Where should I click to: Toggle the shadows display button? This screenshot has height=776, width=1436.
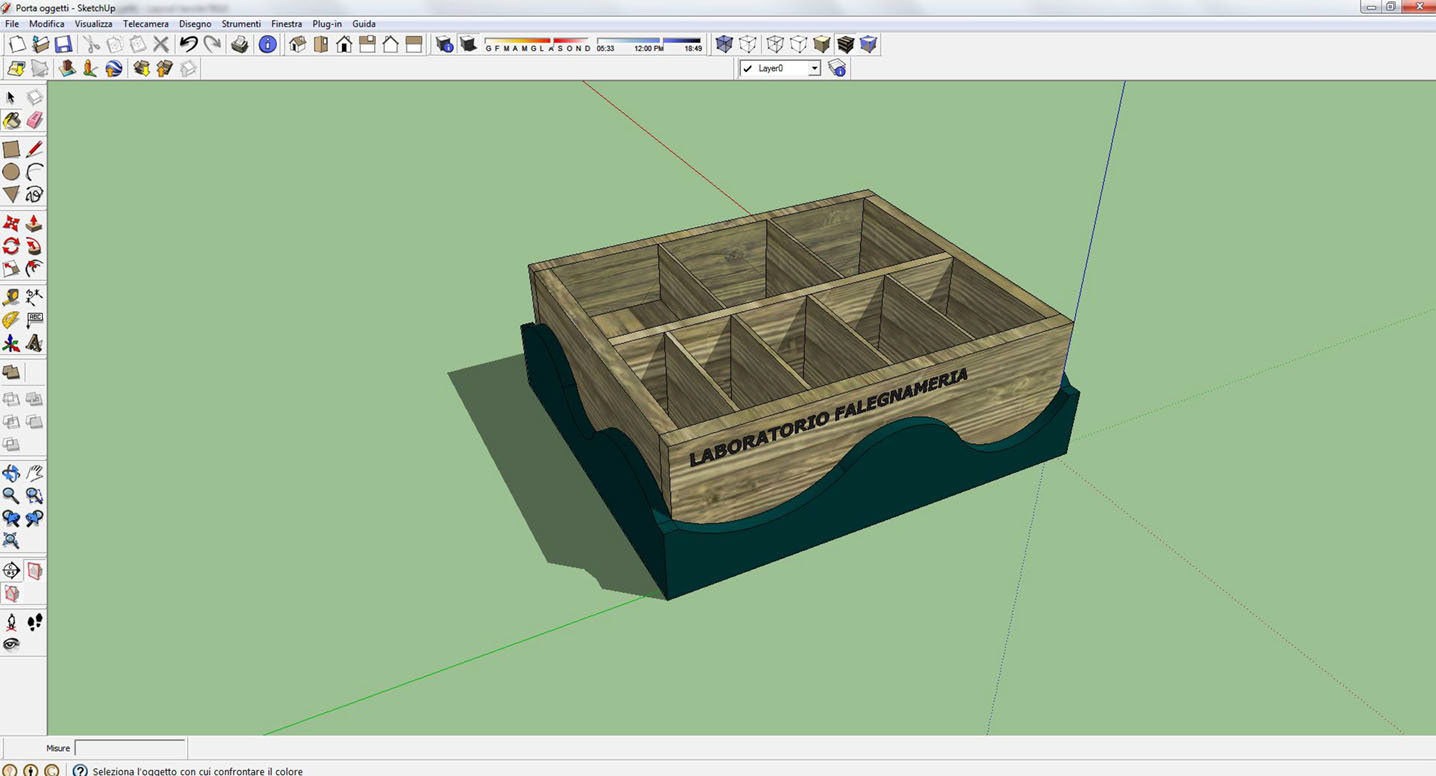[467, 44]
